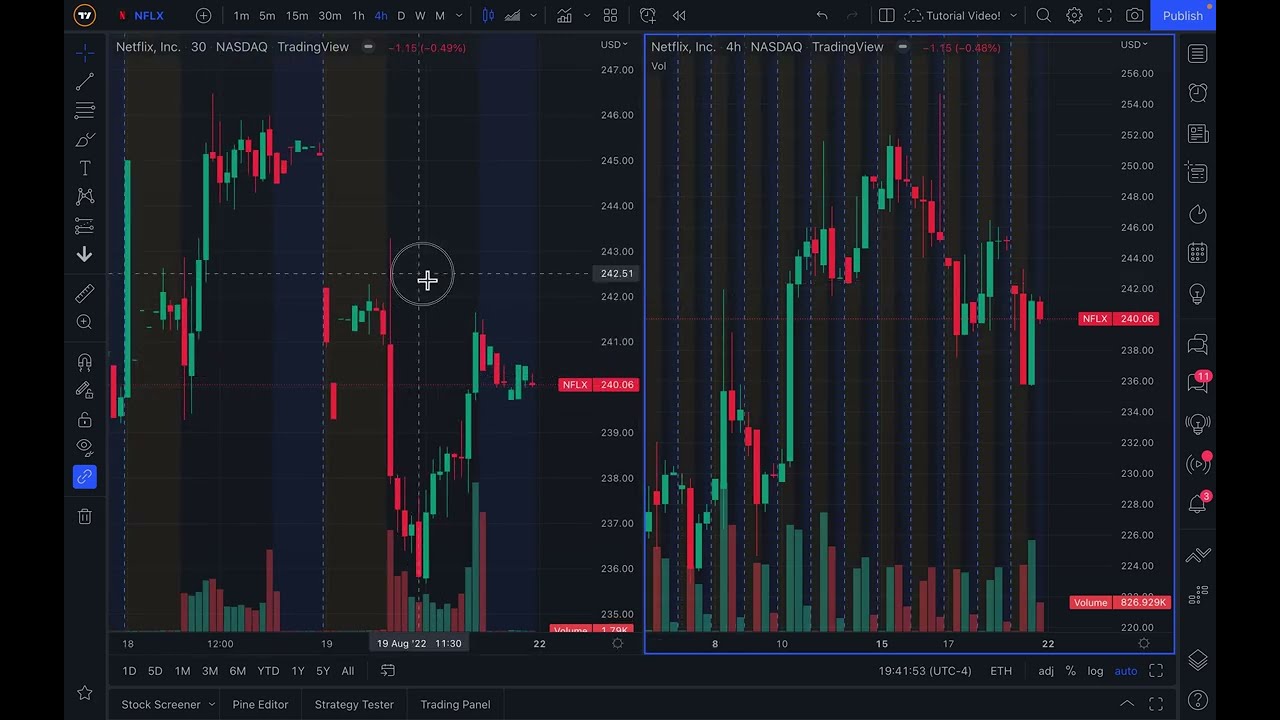Toggle adj price adjustment

point(1046,671)
